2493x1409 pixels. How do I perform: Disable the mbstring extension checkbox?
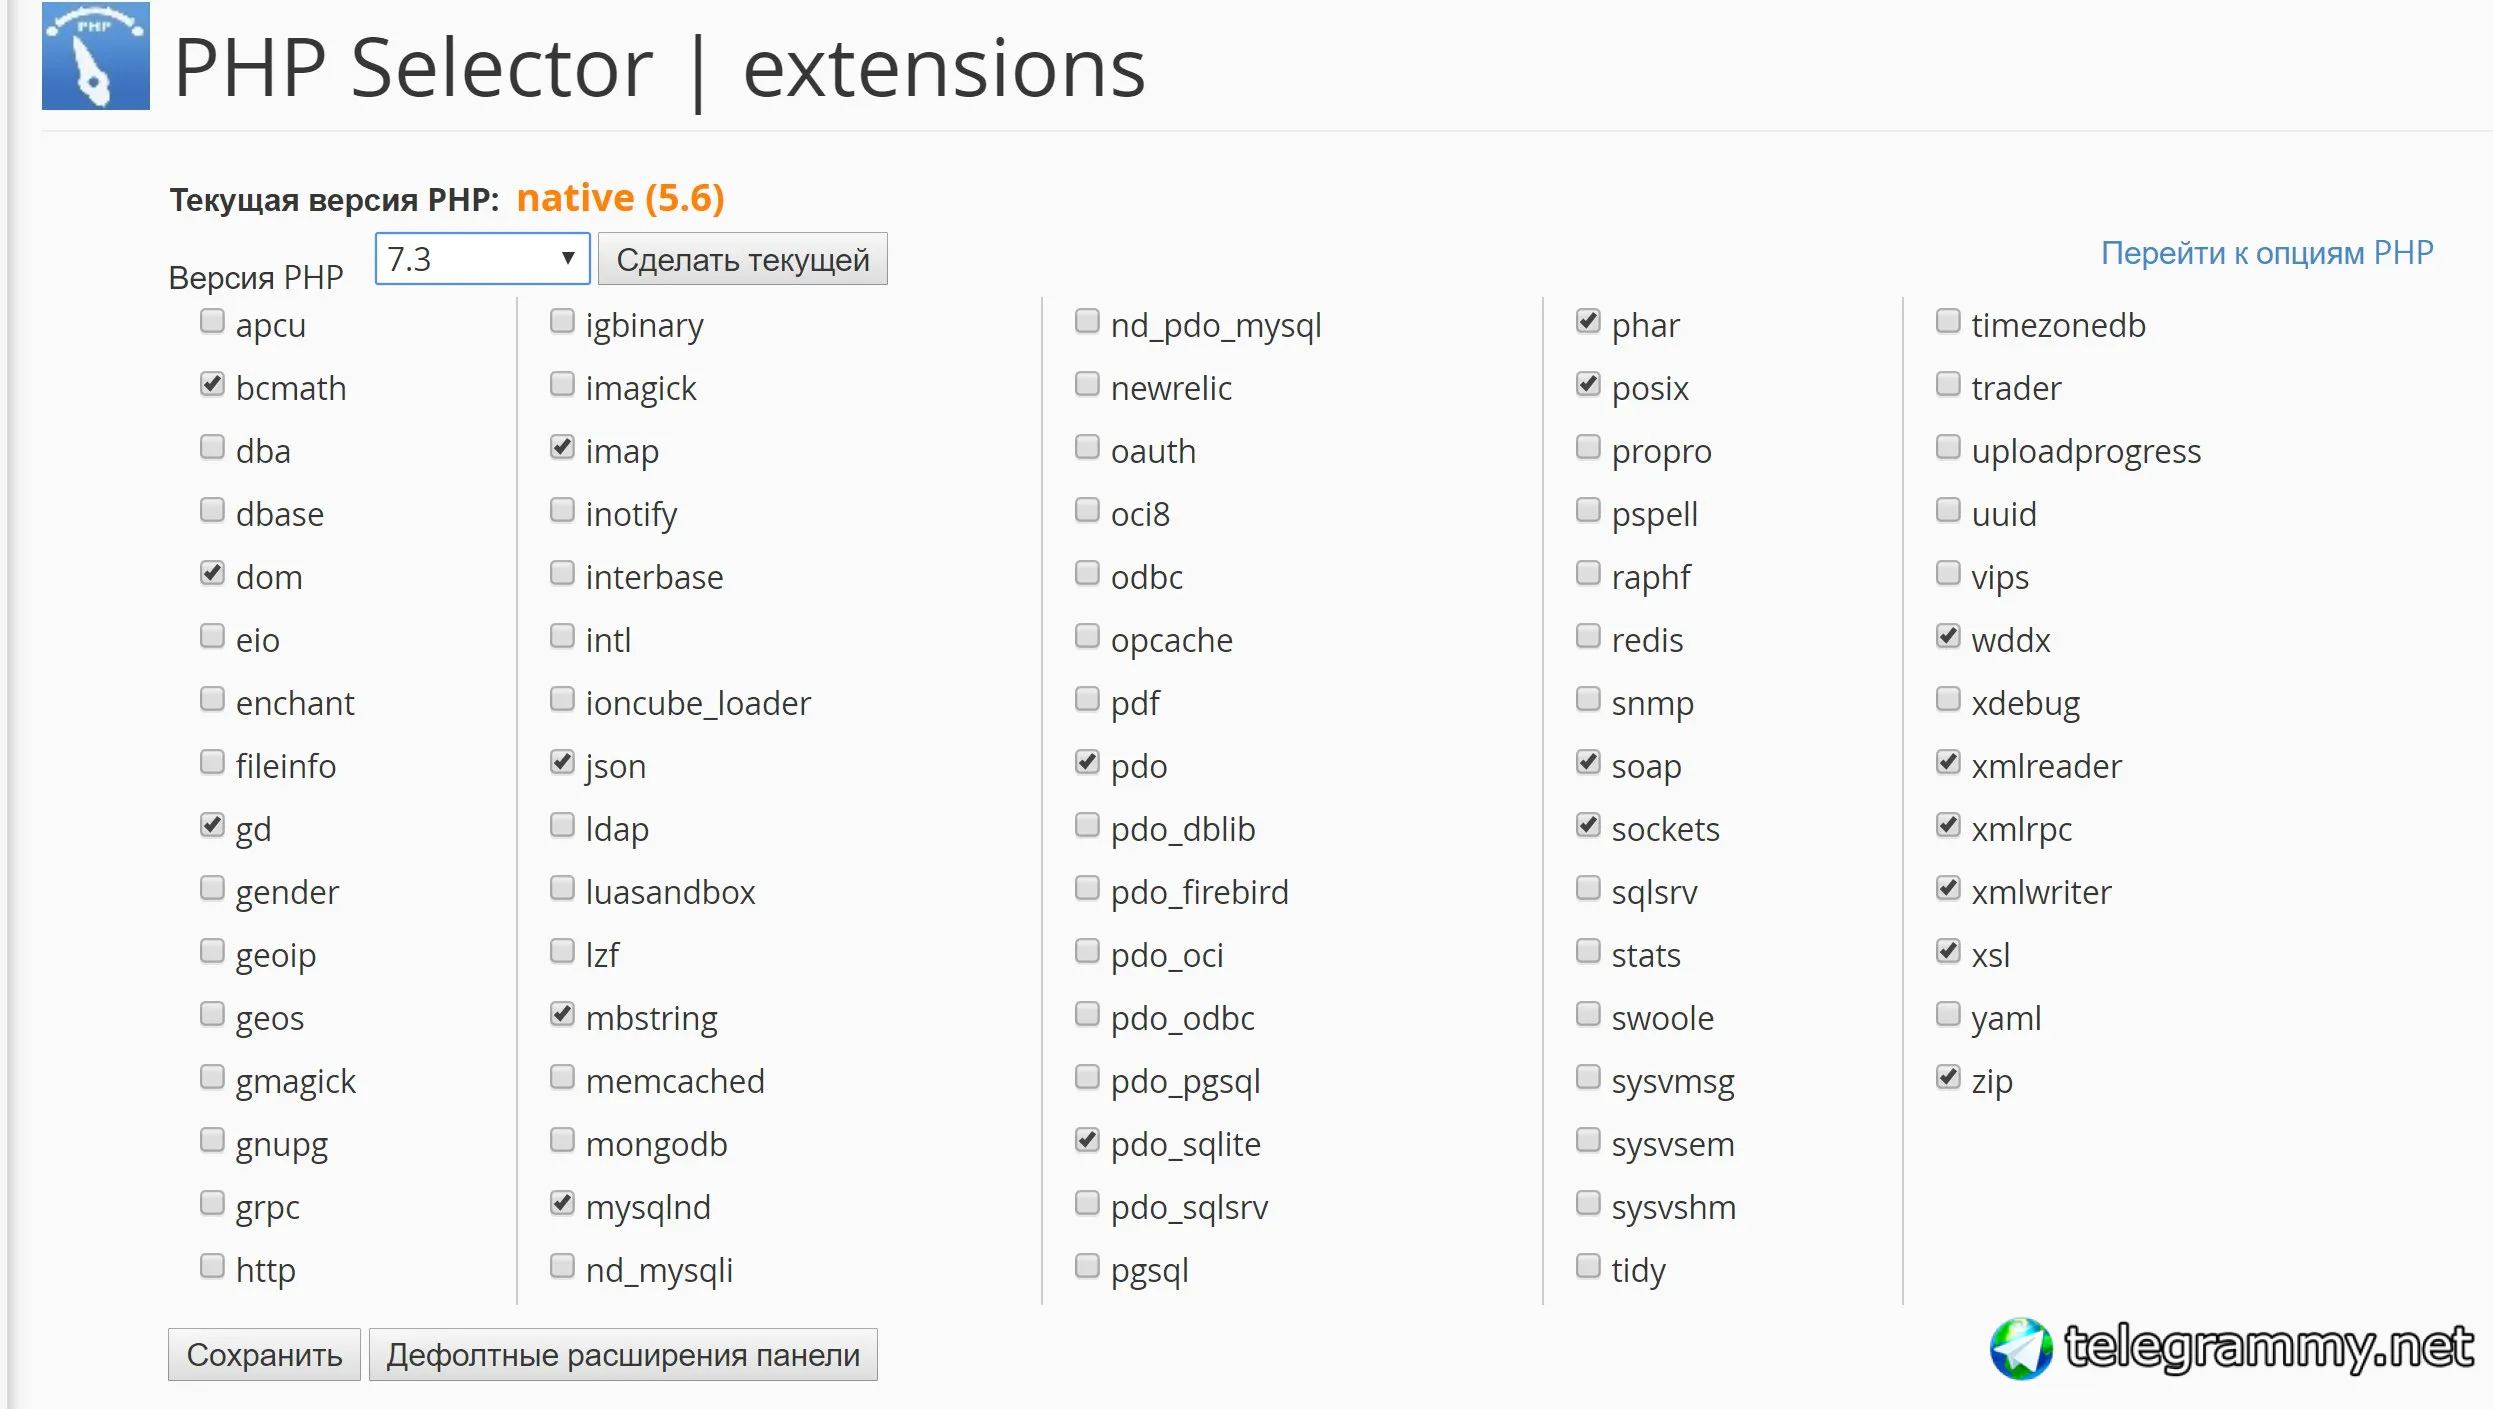pos(562,1014)
